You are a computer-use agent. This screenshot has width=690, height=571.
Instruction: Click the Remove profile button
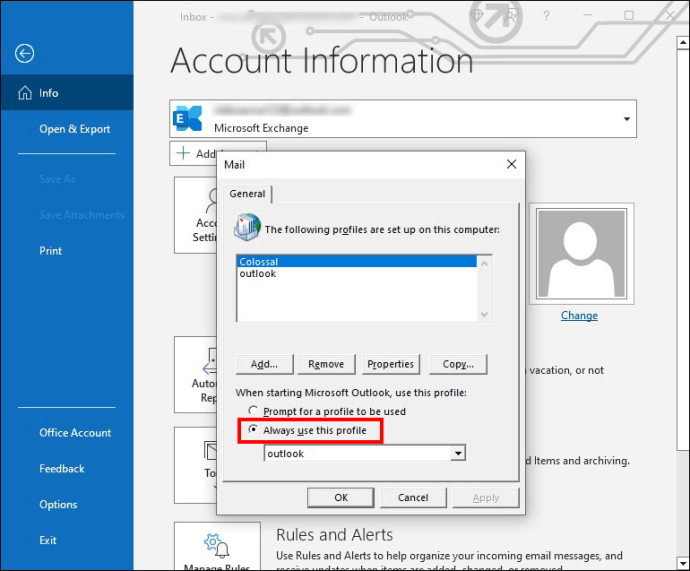pos(326,364)
